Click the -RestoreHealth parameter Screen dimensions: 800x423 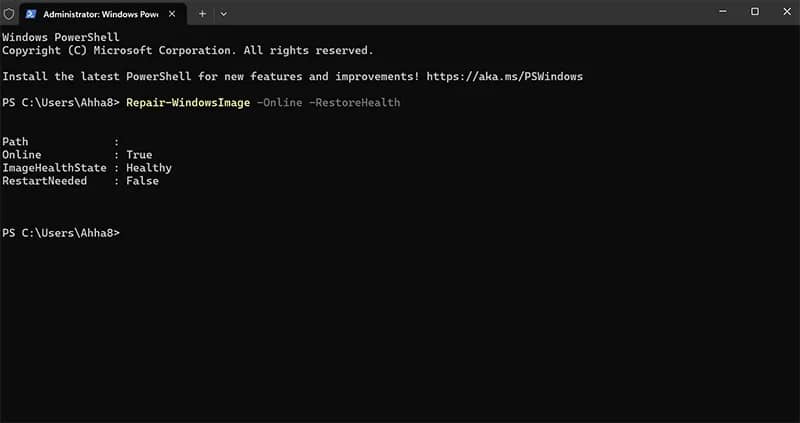(357, 103)
